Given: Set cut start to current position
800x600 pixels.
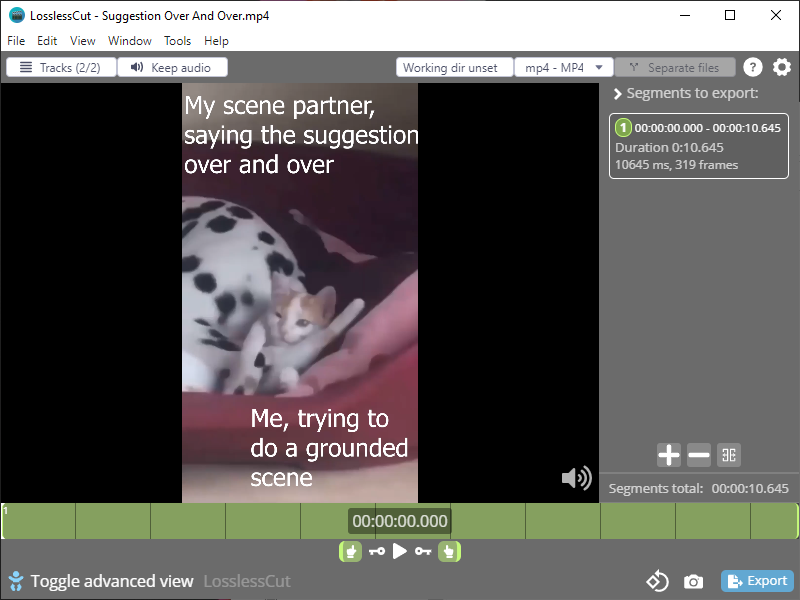Looking at the screenshot, I should 350,551.
